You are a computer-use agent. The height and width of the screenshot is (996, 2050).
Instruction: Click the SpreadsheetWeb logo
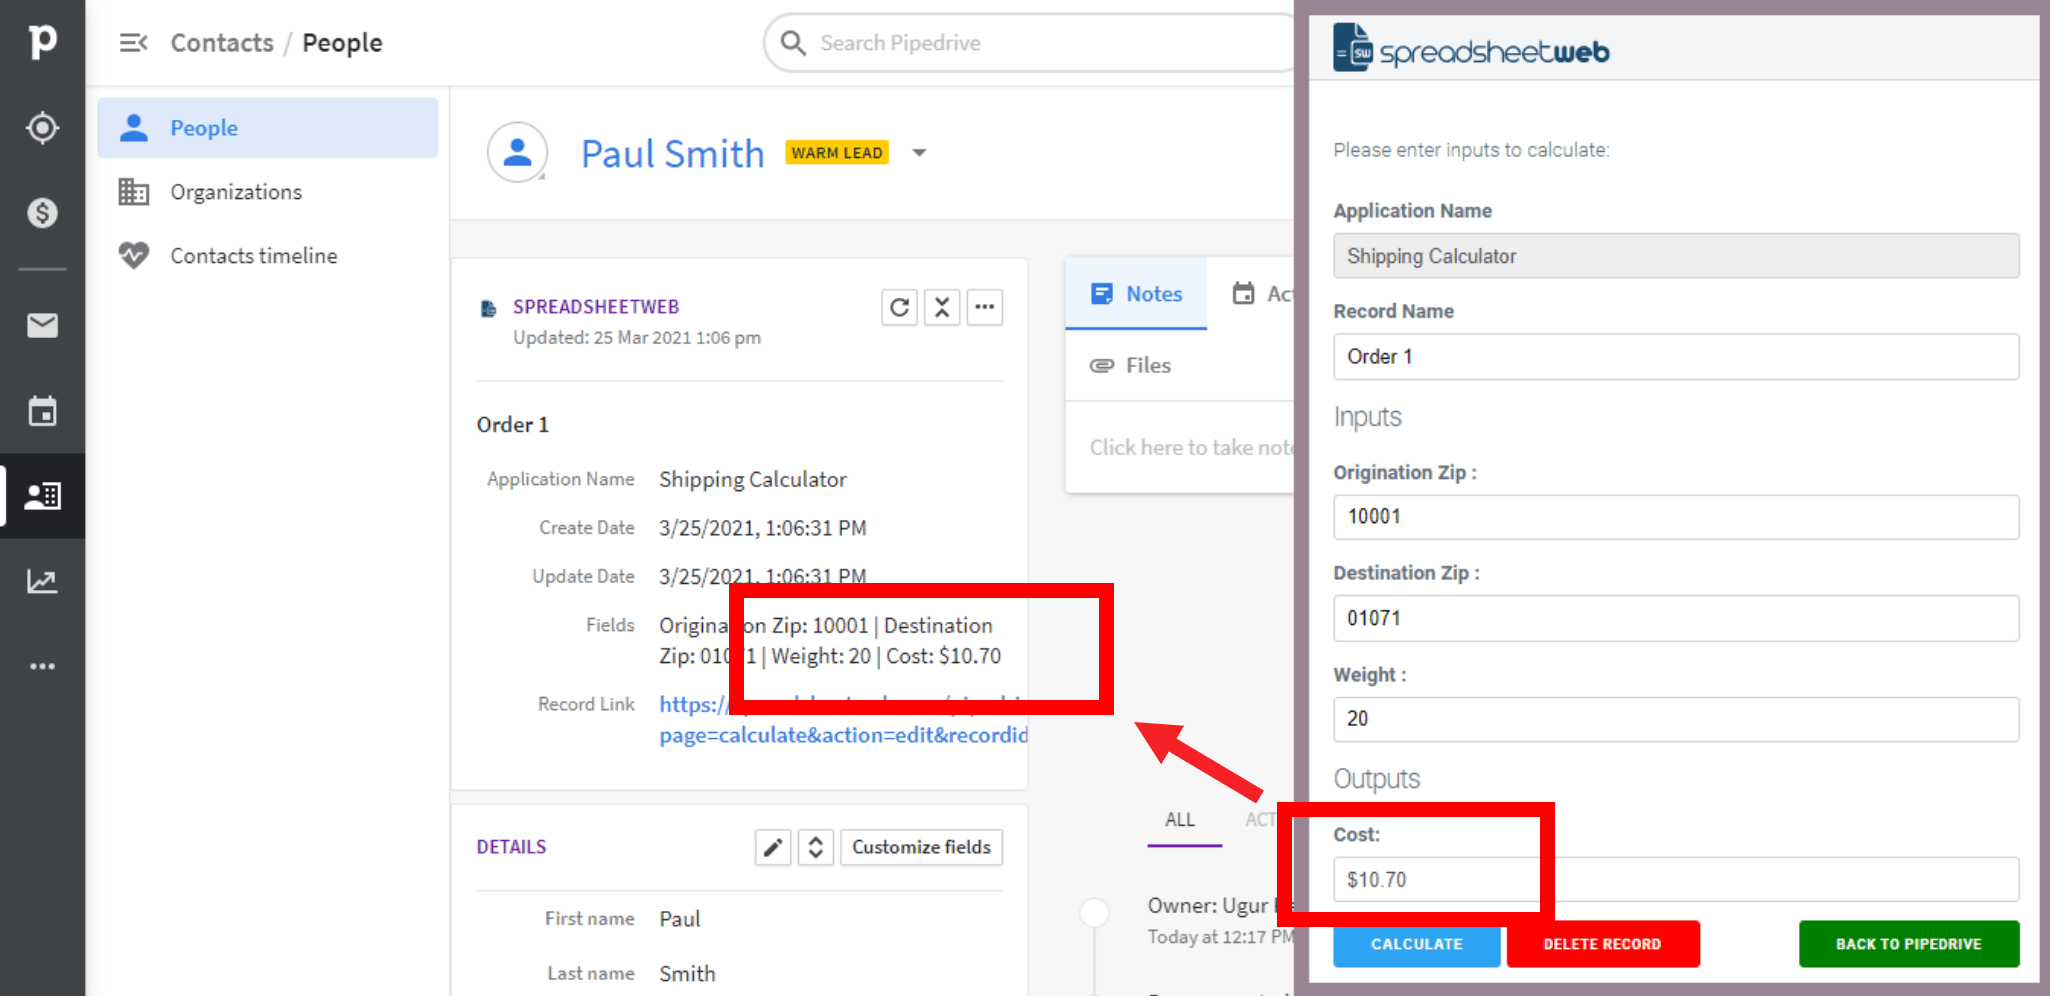click(x=1471, y=48)
